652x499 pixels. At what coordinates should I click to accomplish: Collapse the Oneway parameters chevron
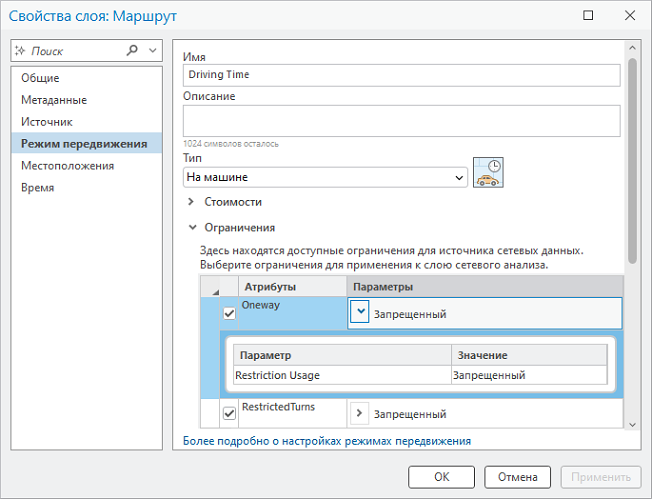click(x=360, y=313)
